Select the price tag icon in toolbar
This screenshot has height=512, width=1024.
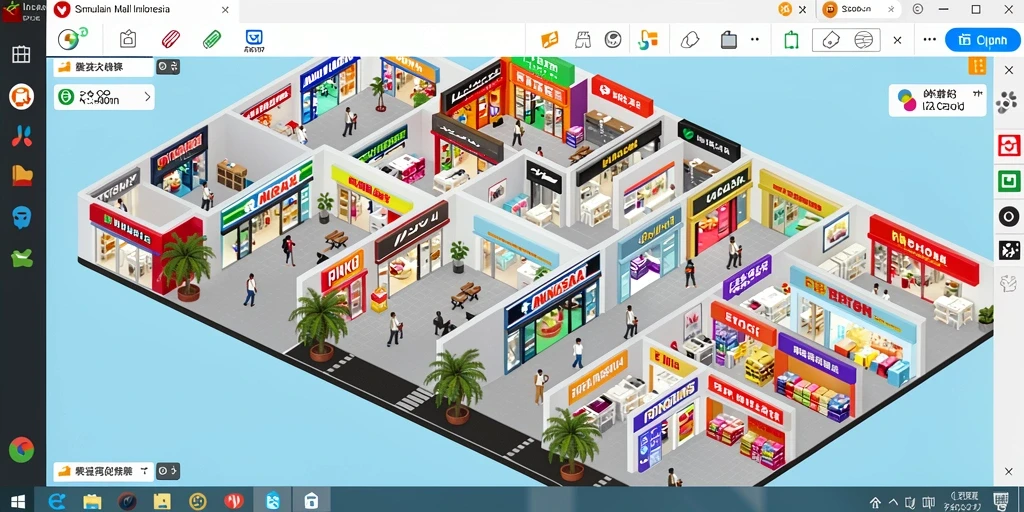point(831,40)
